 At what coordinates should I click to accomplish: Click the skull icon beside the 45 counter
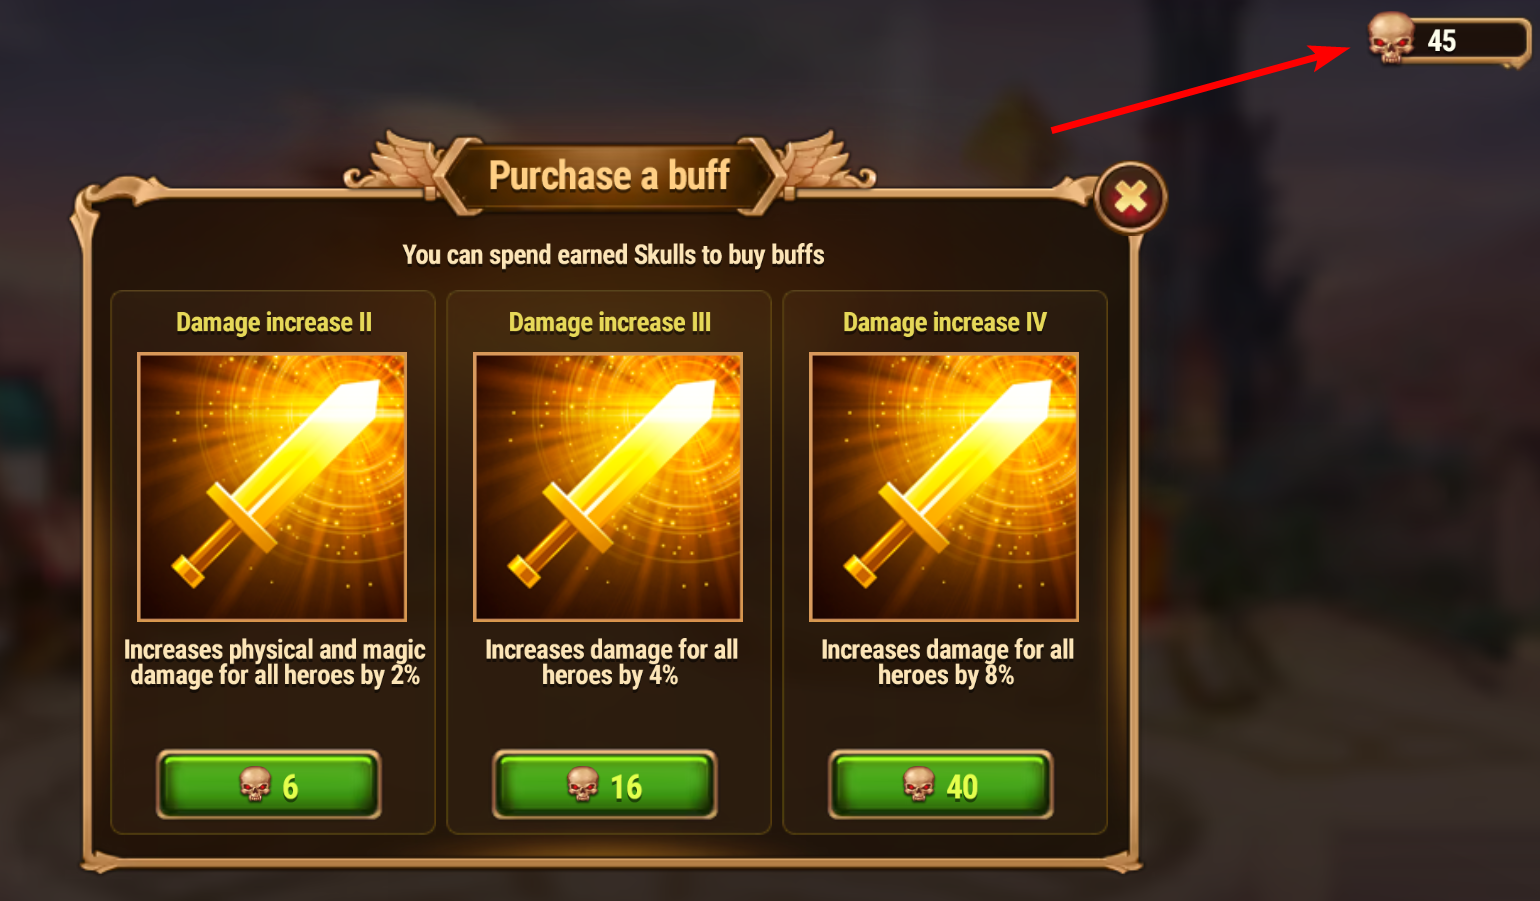point(1391,38)
